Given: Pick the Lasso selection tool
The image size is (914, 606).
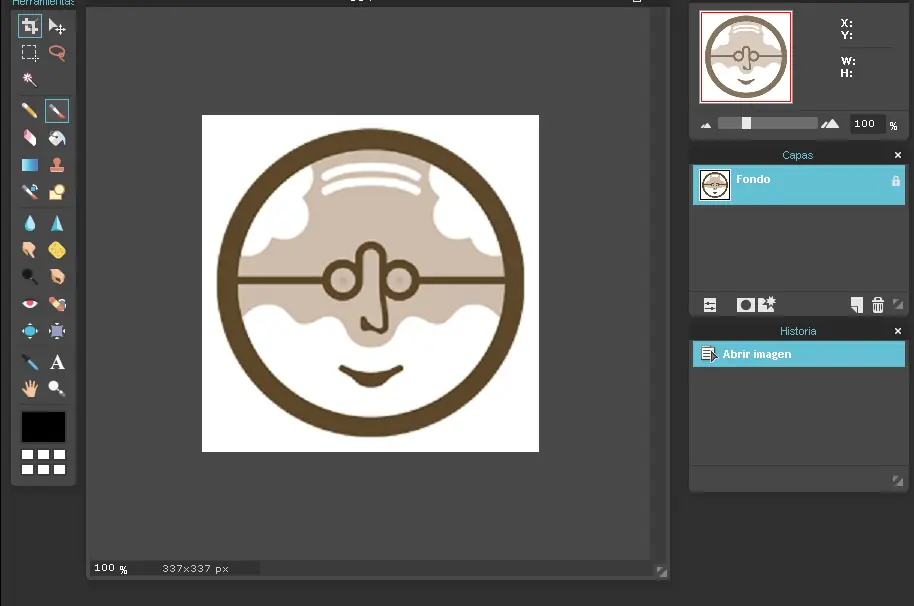Looking at the screenshot, I should [x=57, y=53].
